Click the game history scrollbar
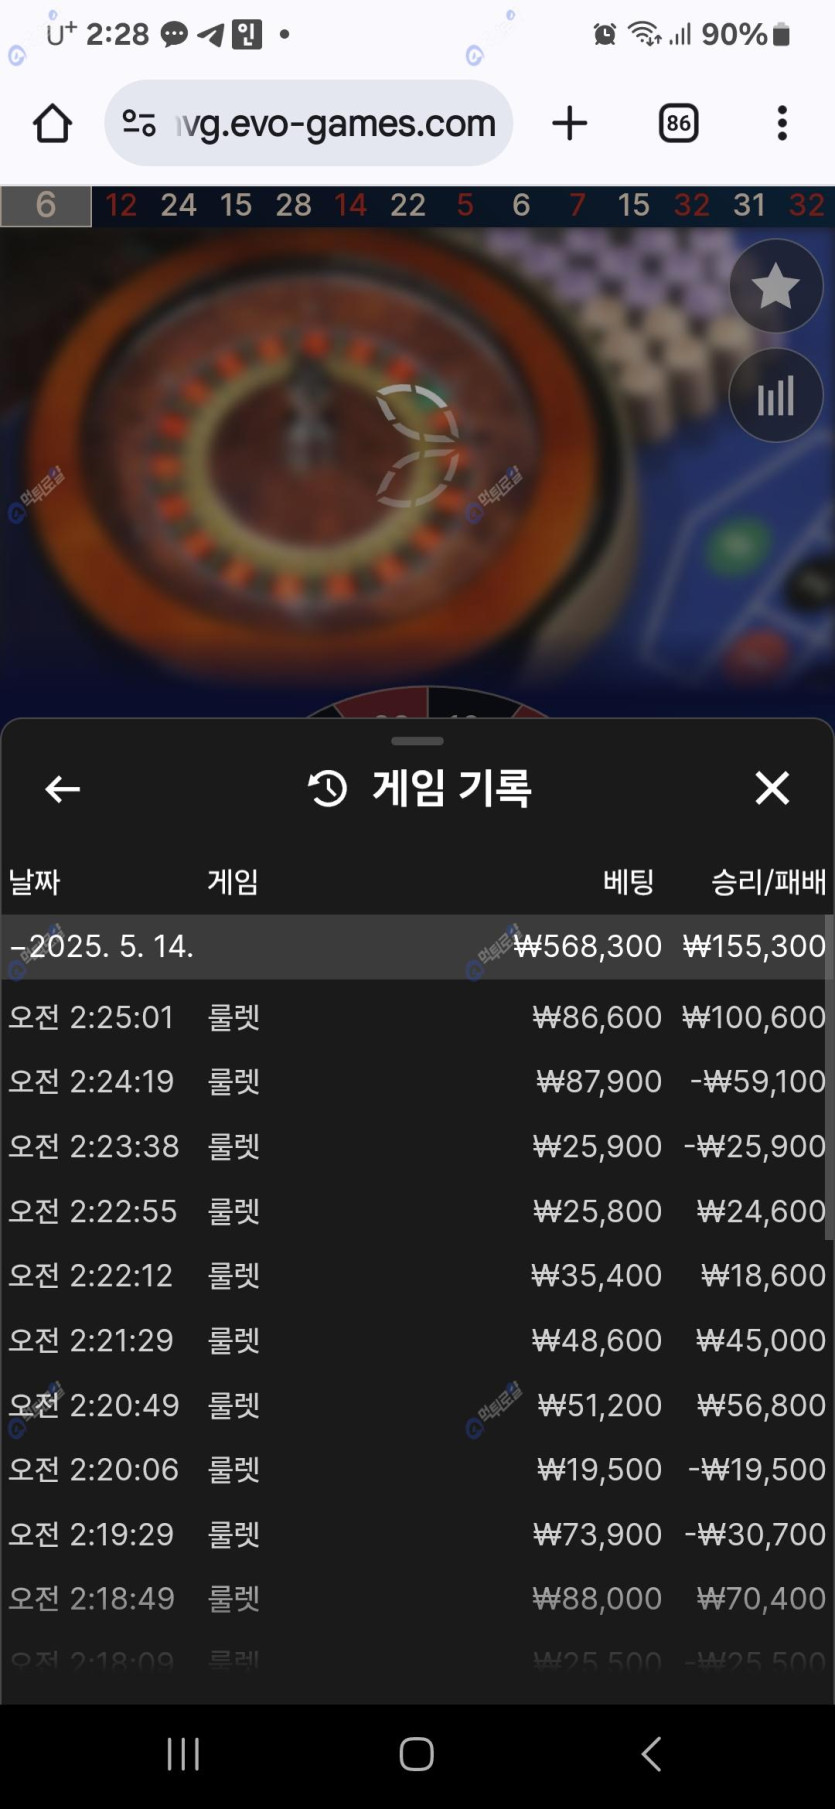 coord(829,1077)
